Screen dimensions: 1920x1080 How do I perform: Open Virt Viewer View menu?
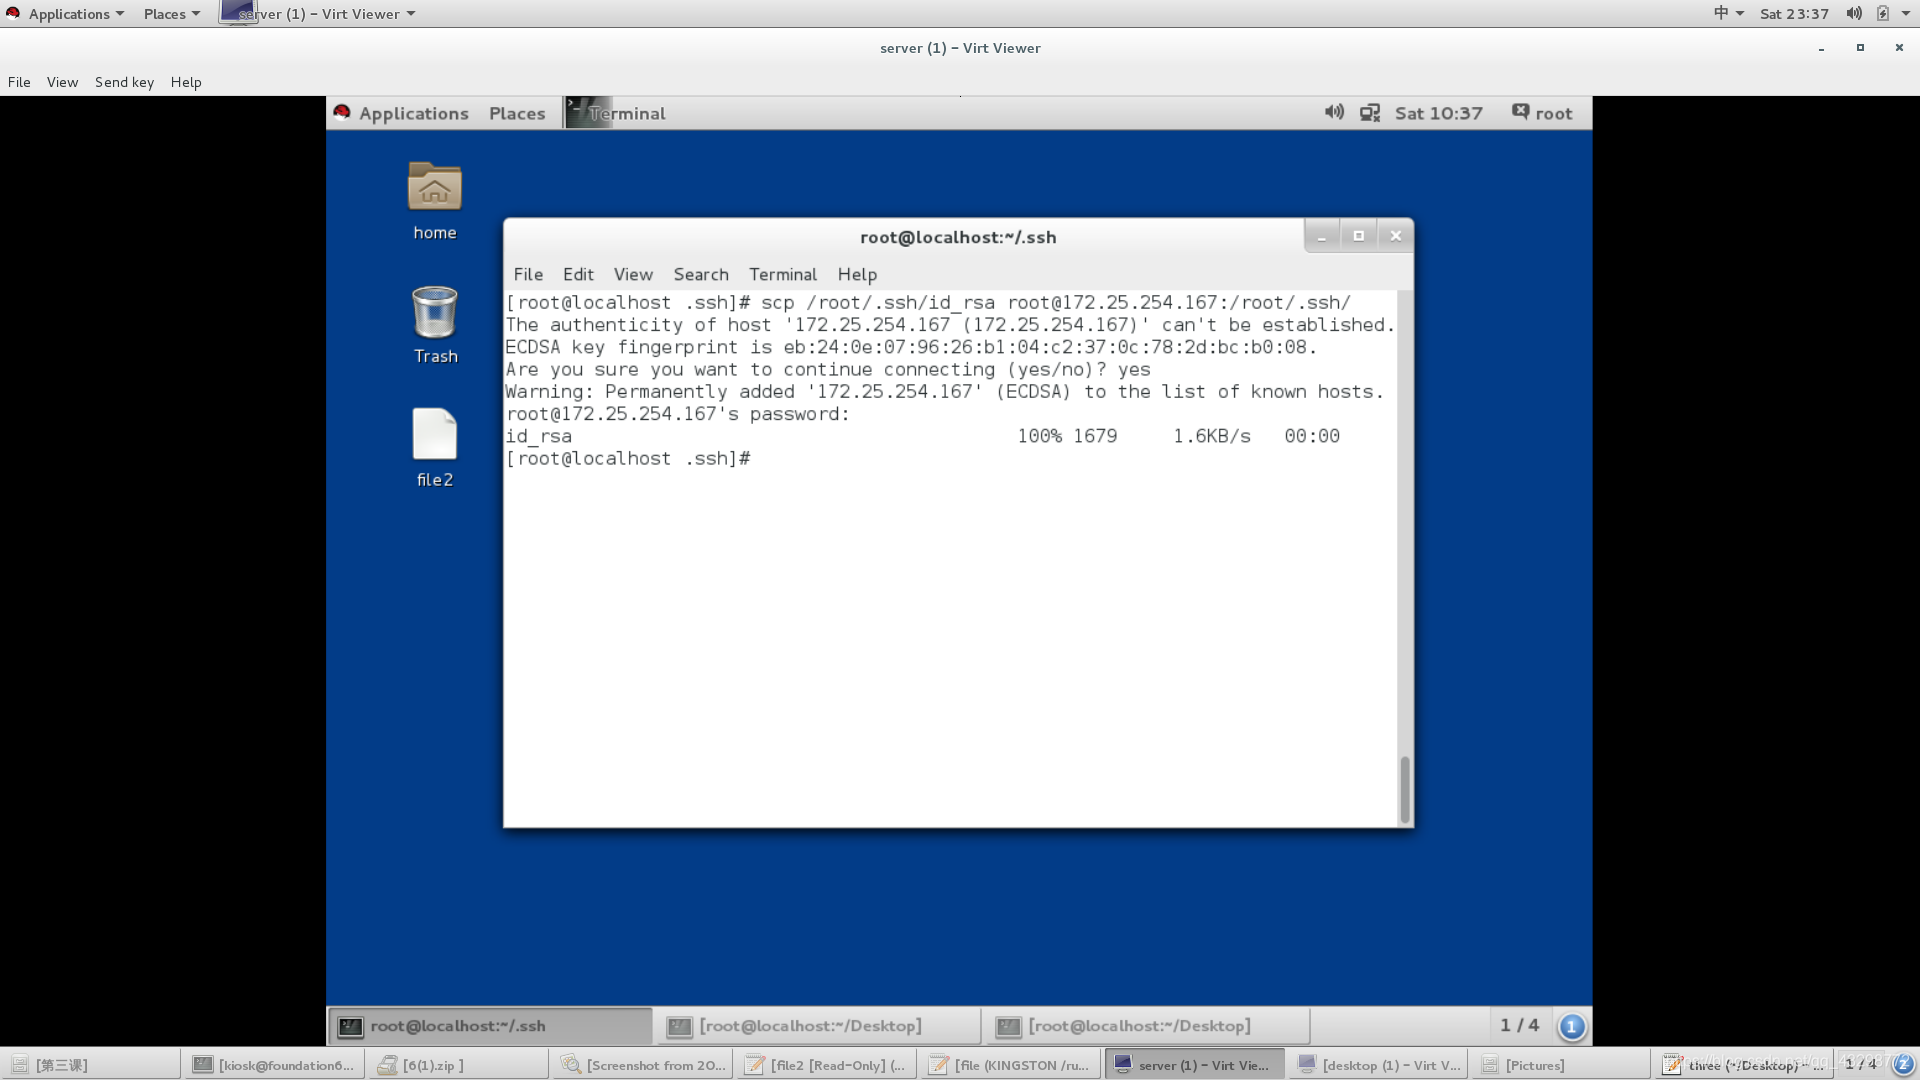62,82
